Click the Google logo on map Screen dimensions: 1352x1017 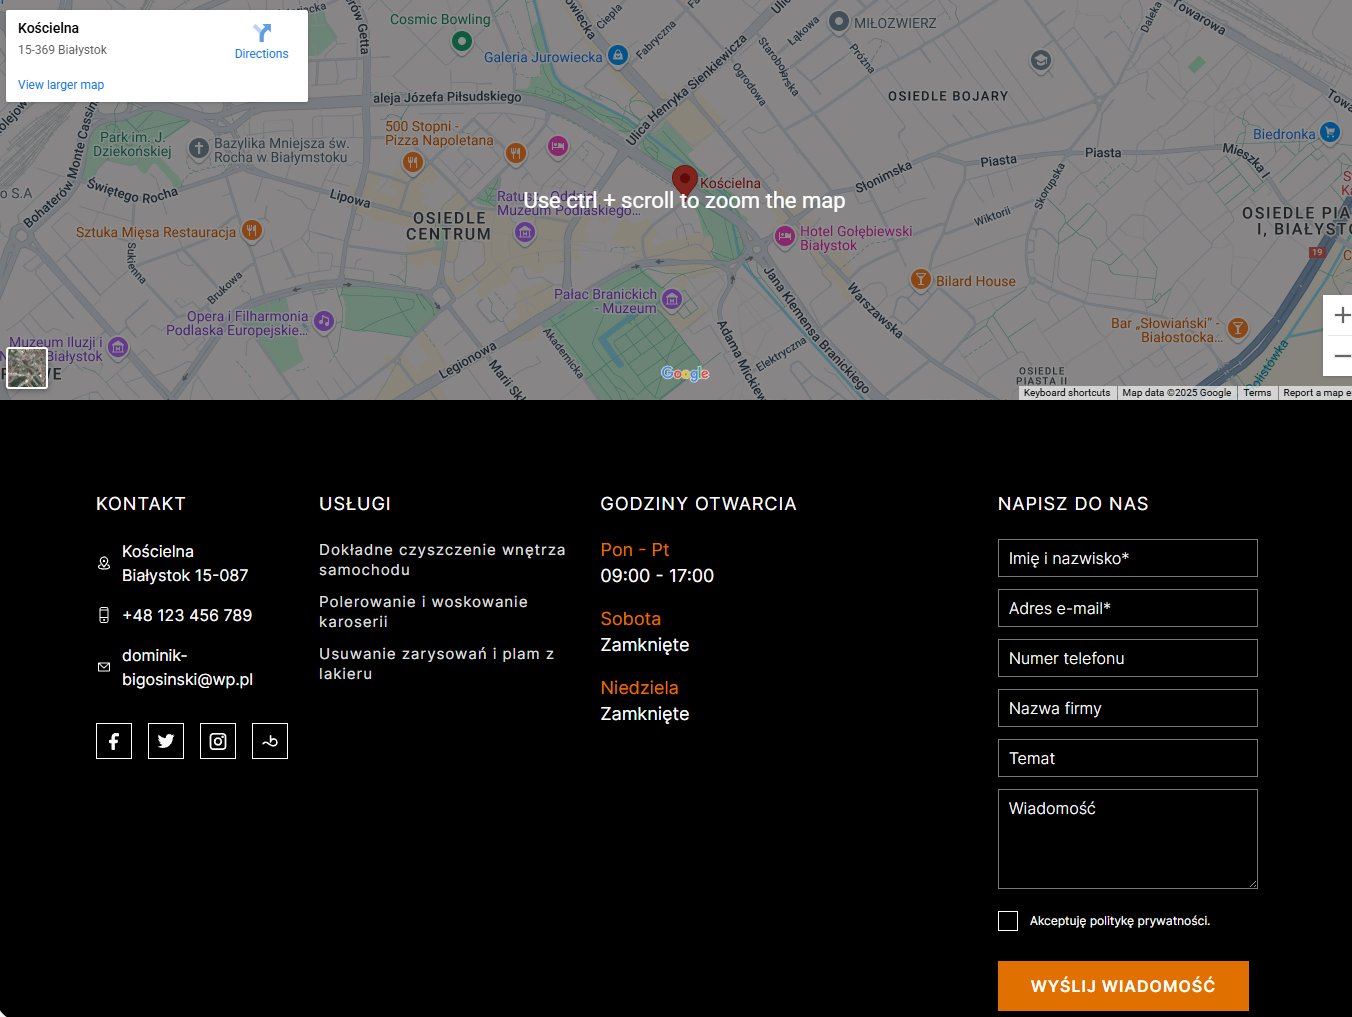685,374
